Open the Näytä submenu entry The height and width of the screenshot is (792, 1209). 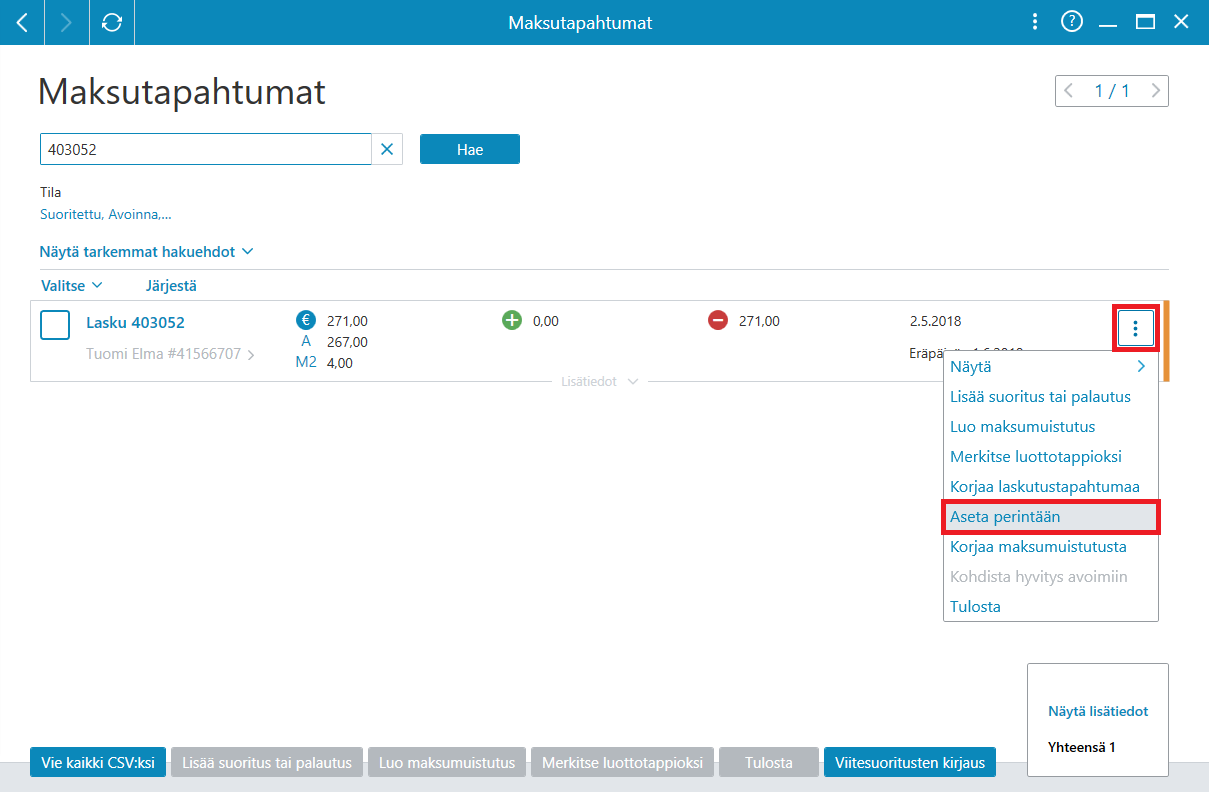(1051, 367)
